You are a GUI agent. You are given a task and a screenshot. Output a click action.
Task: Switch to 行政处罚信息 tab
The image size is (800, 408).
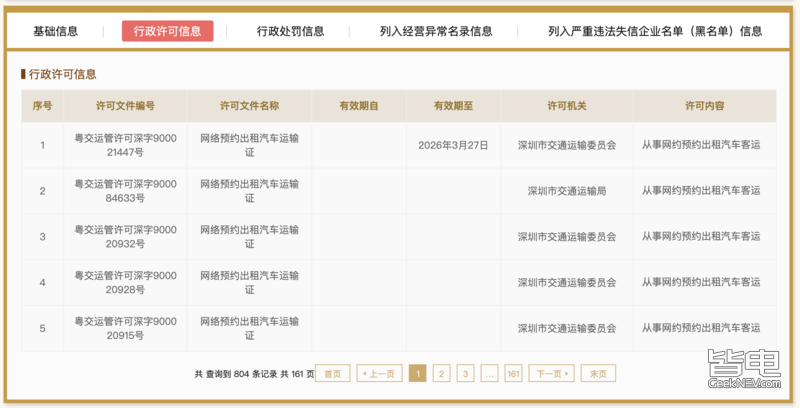pyautogui.click(x=290, y=31)
